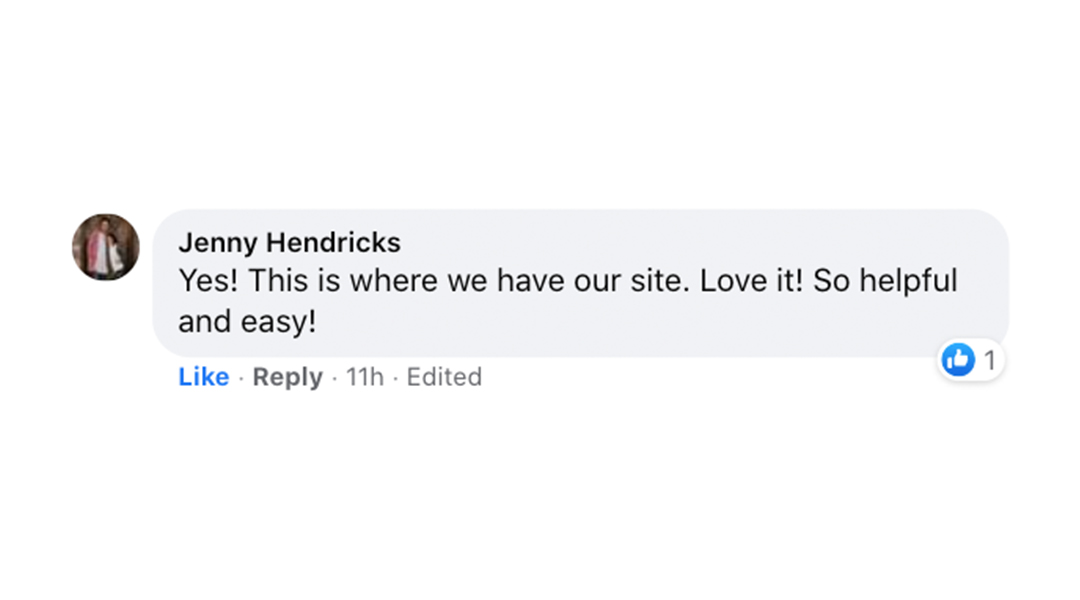Click the gray comment bubble right of "and easy!"

pyautogui.click(x=620, y=322)
